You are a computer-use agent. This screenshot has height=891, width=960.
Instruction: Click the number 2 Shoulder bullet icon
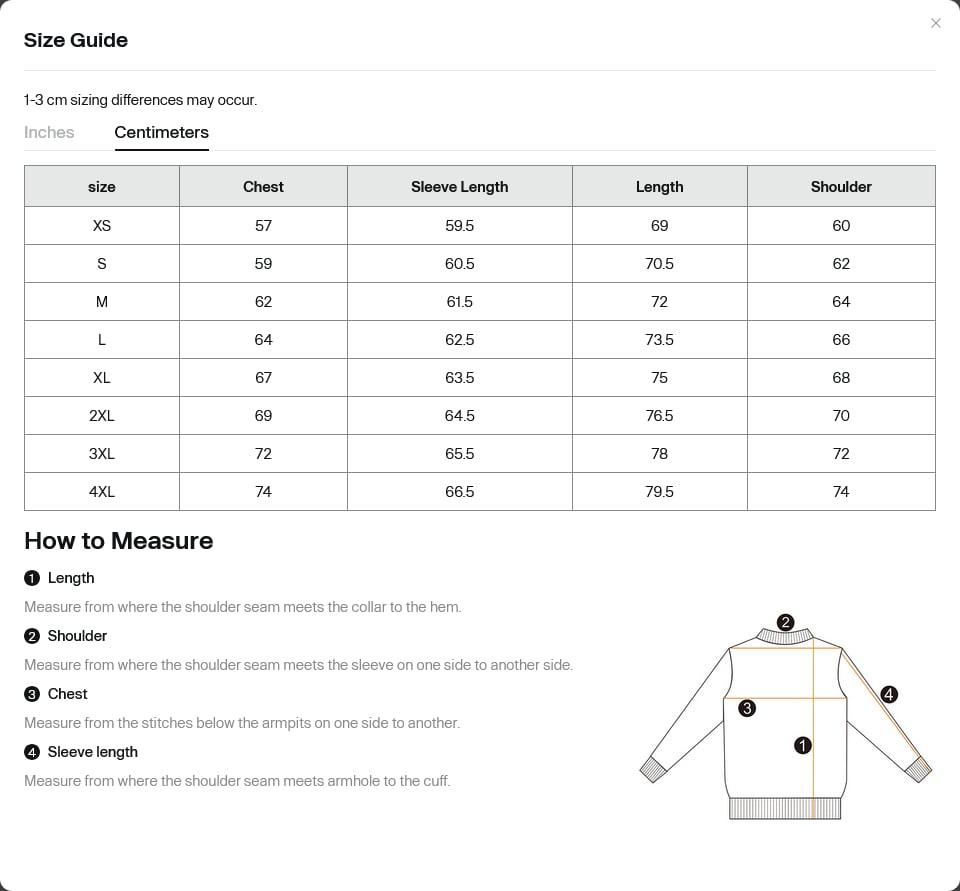tap(32, 636)
